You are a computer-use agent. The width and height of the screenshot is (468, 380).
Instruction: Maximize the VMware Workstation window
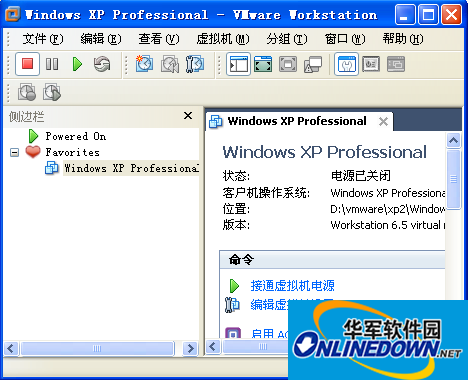pyautogui.click(x=428, y=14)
